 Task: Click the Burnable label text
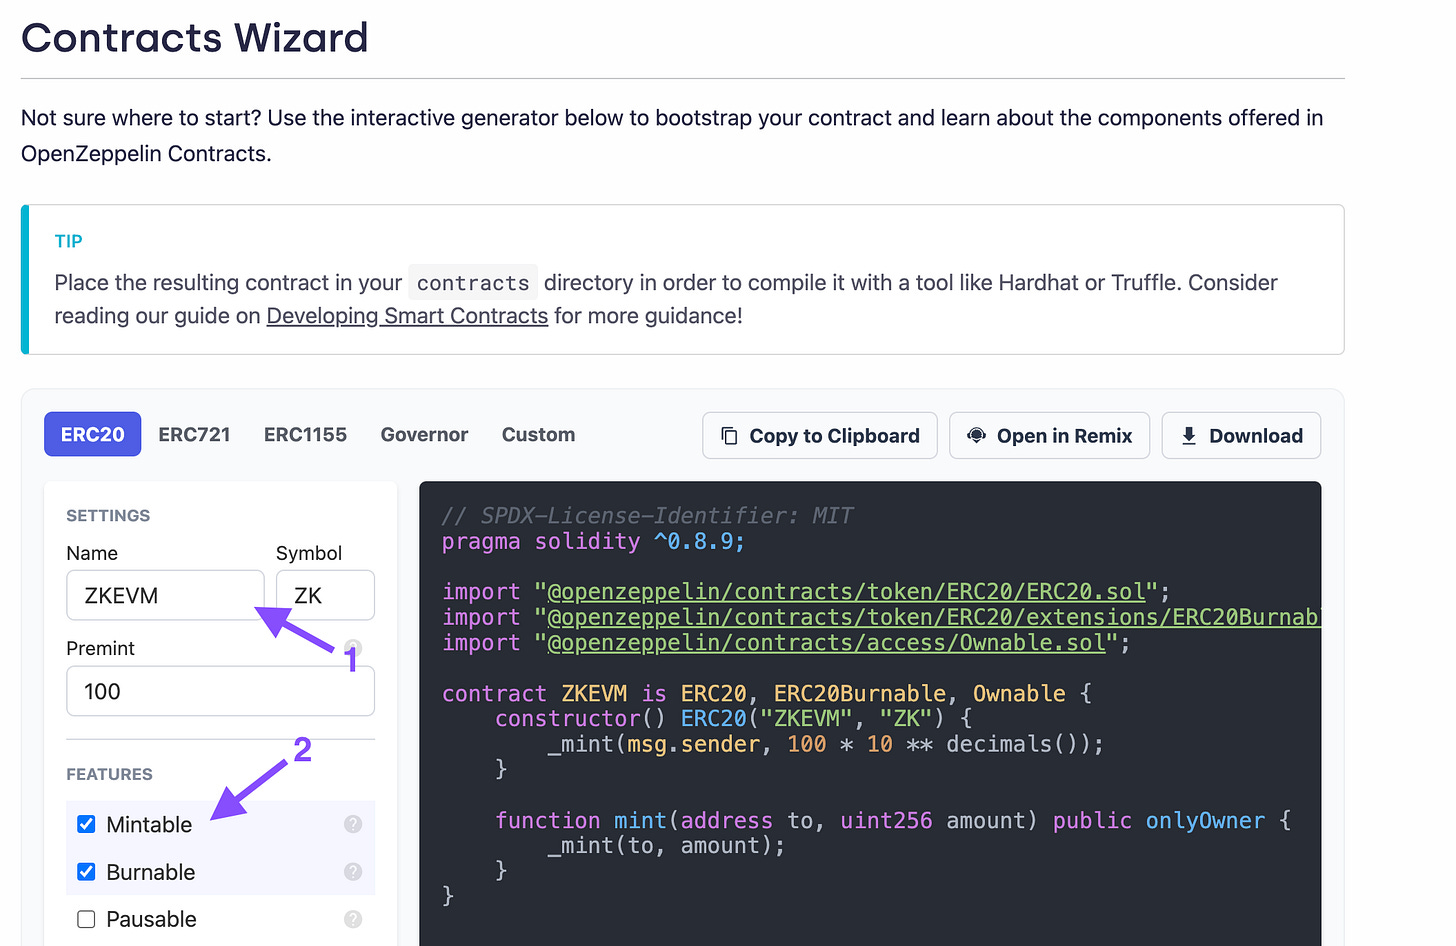point(151,872)
